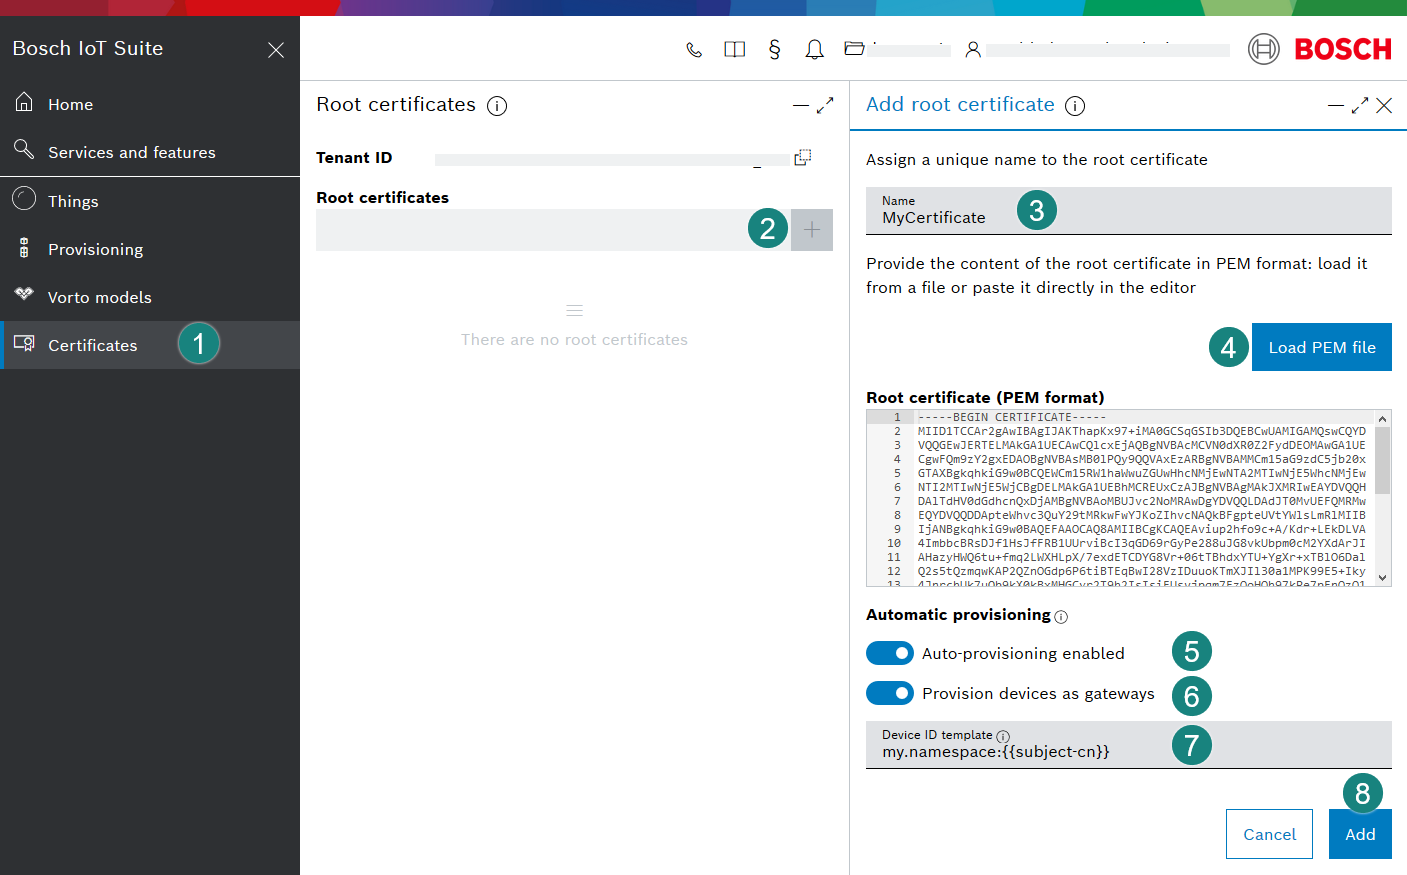Minimize the Add root certificate panel
The image size is (1407, 875).
point(1336,105)
